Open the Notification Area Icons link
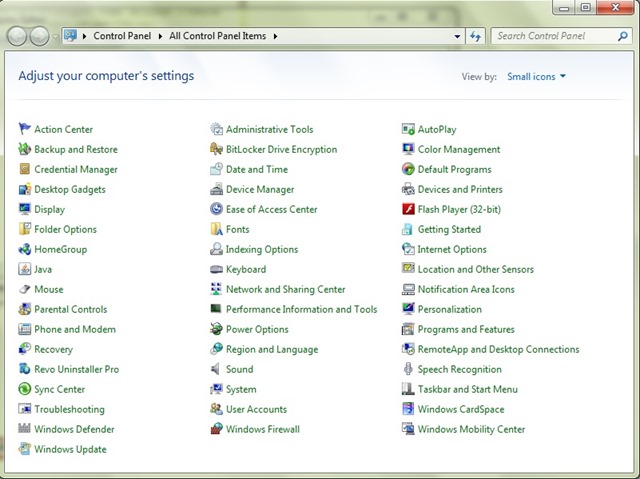Screen dimensions: 640x479 coord(466,289)
